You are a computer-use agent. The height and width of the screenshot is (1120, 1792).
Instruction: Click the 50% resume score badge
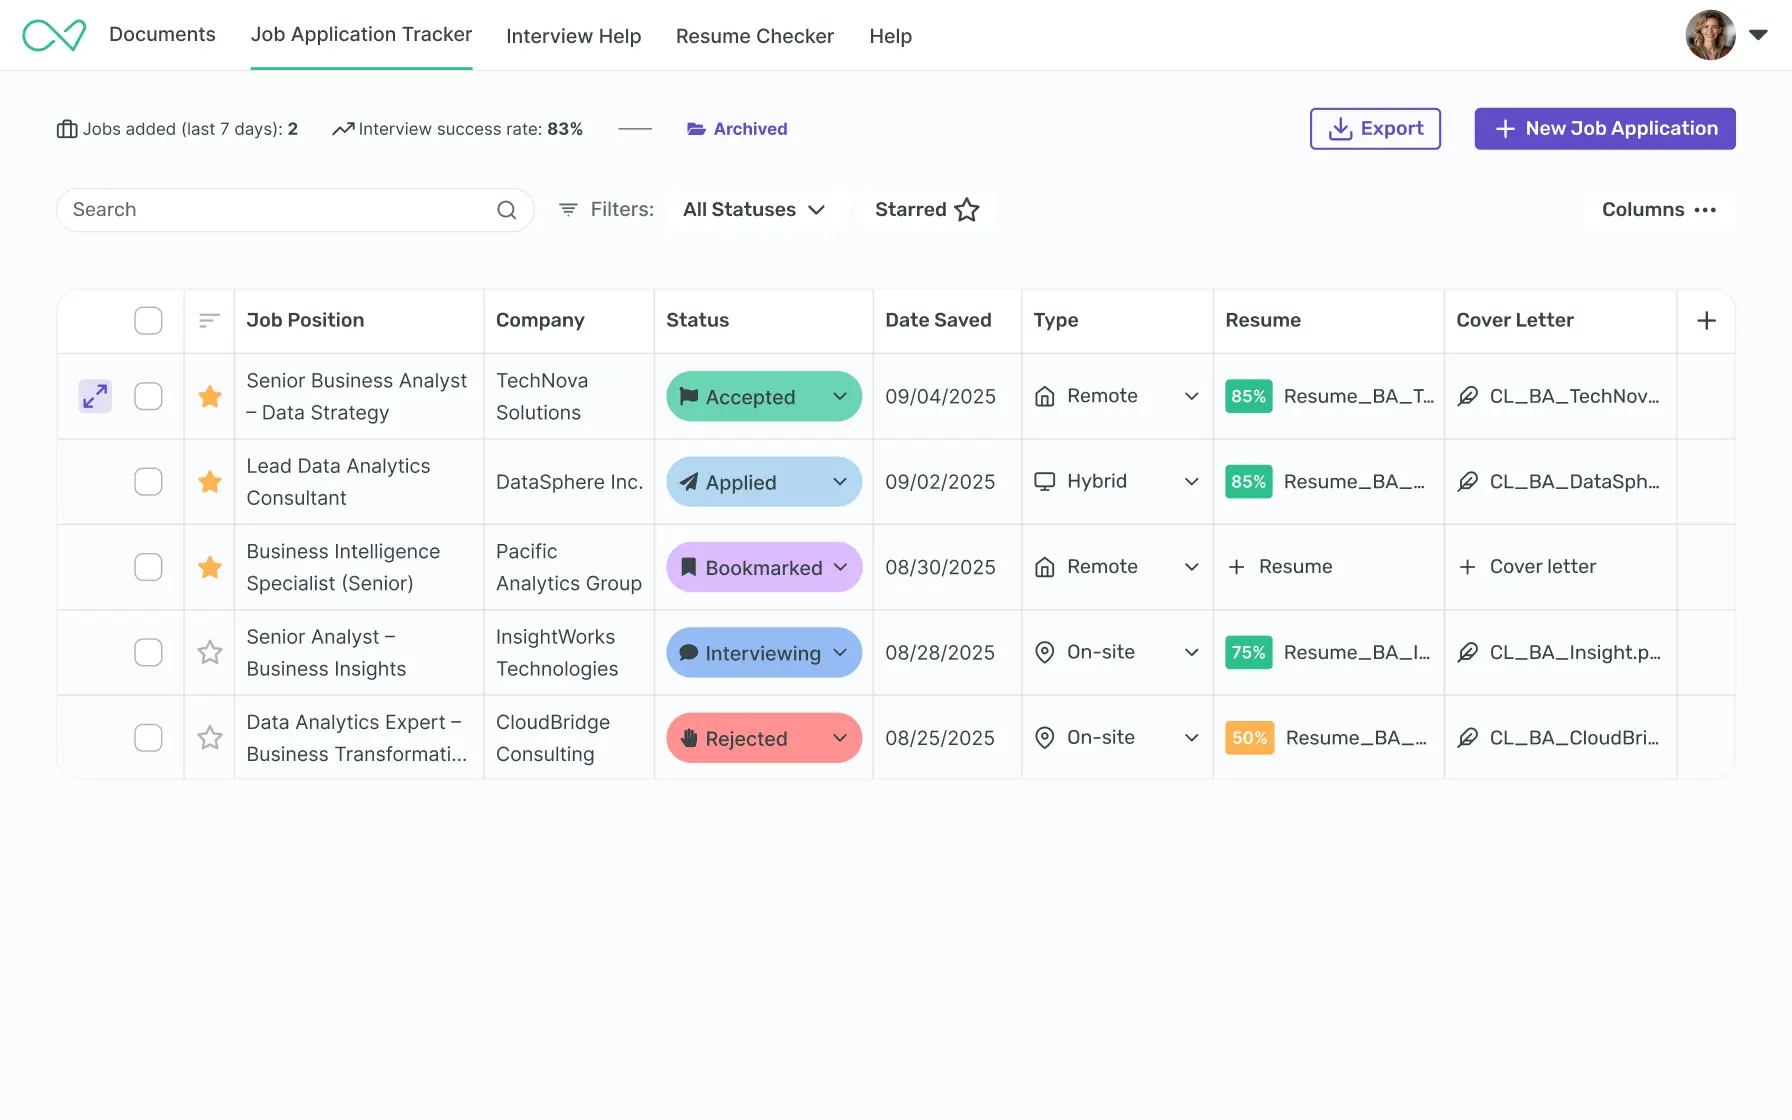click(1249, 738)
